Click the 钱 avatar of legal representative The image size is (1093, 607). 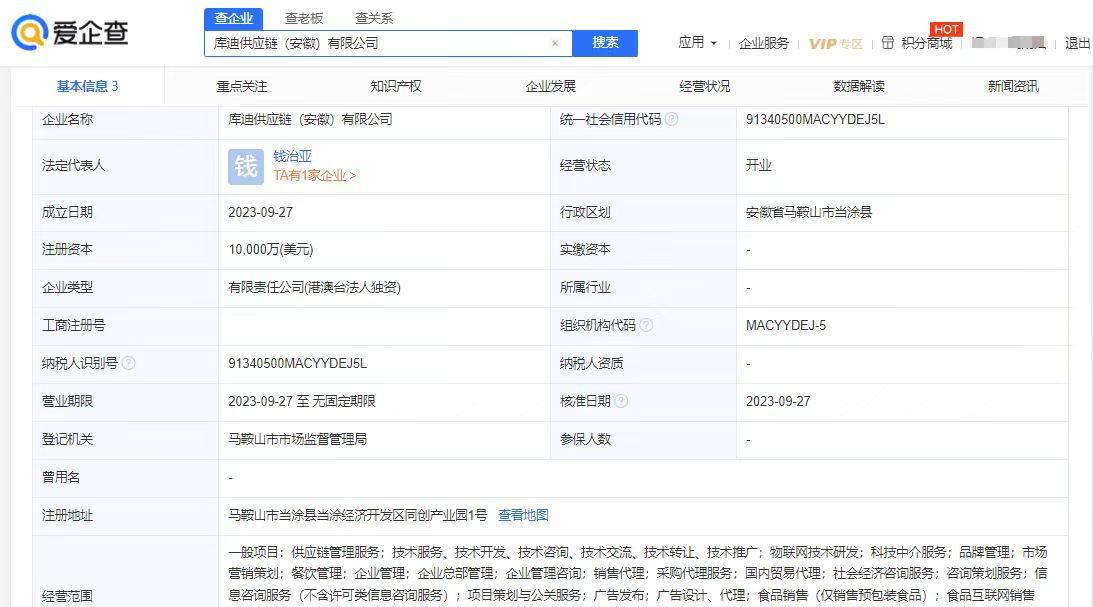[246, 167]
